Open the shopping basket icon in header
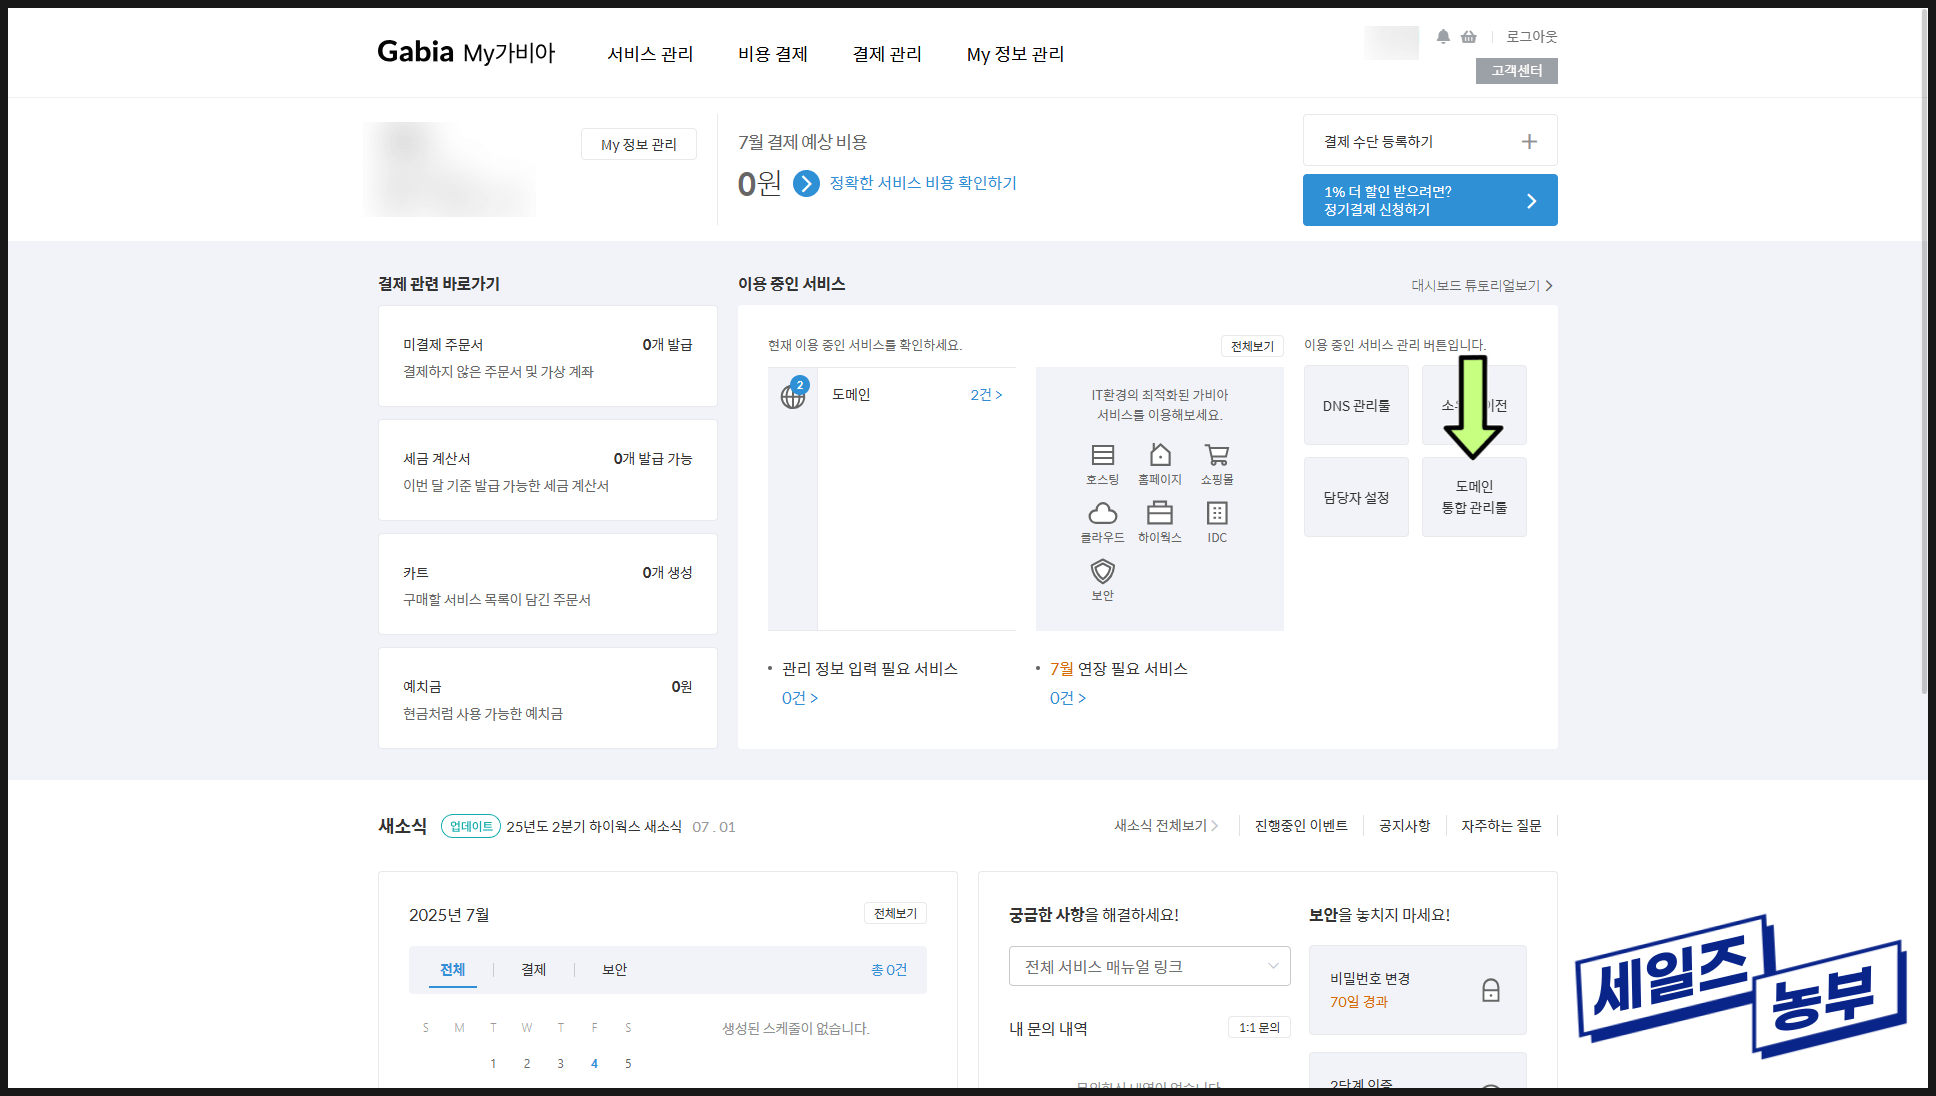 (x=1468, y=37)
